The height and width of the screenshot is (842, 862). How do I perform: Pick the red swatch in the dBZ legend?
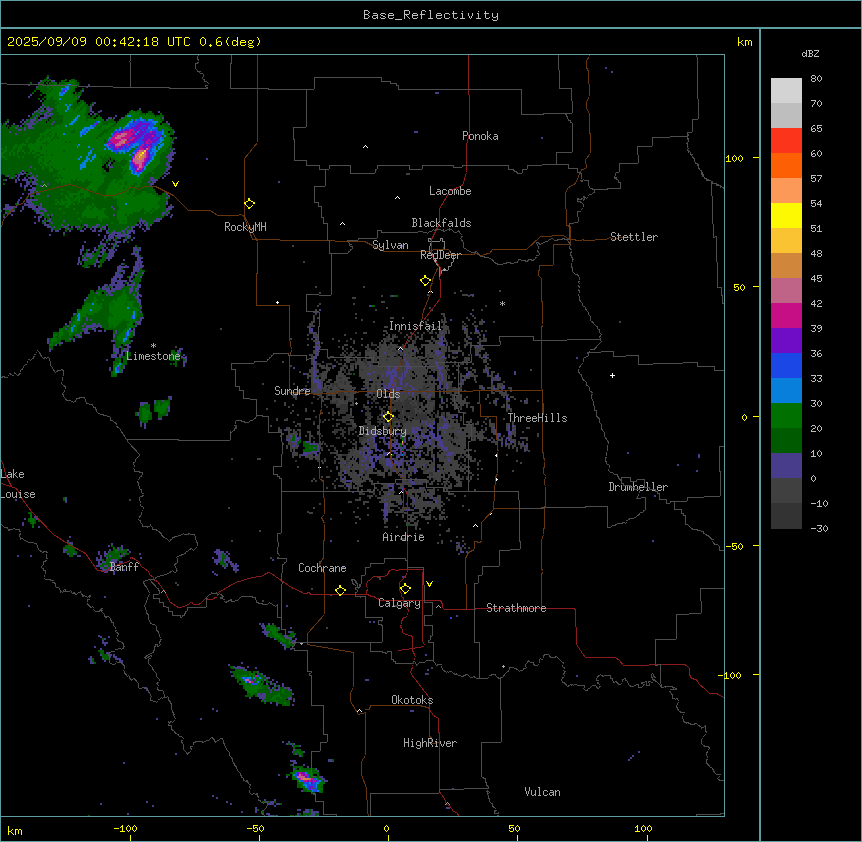[x=786, y=141]
